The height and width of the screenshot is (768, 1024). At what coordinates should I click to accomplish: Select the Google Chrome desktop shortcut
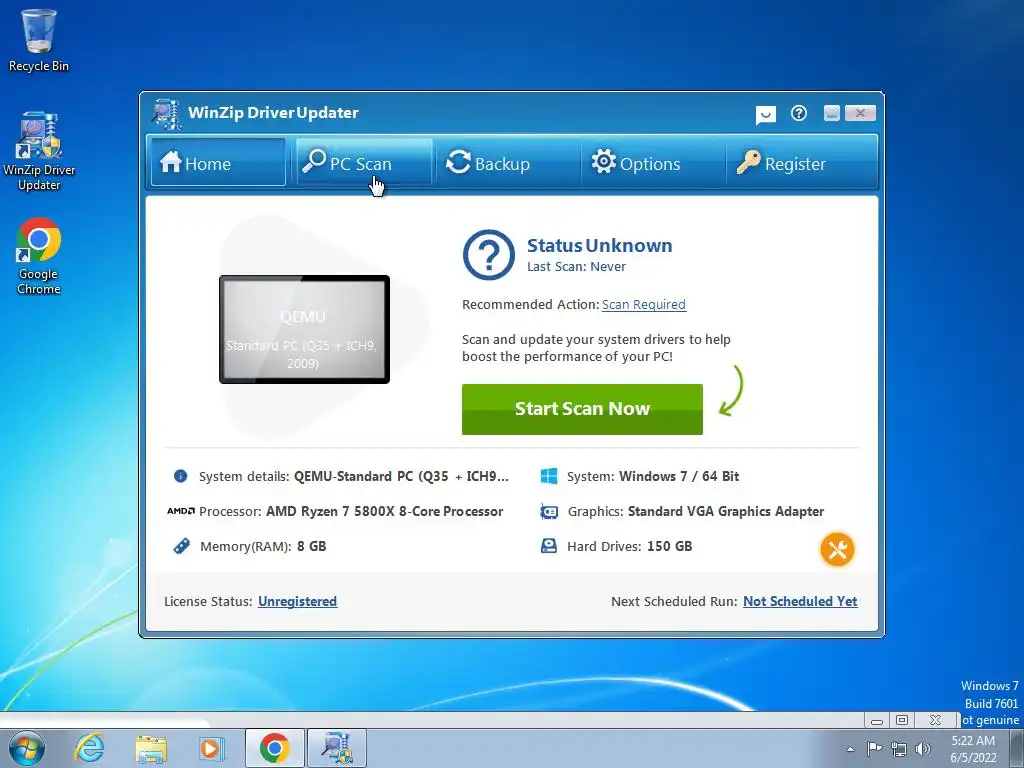click(39, 257)
